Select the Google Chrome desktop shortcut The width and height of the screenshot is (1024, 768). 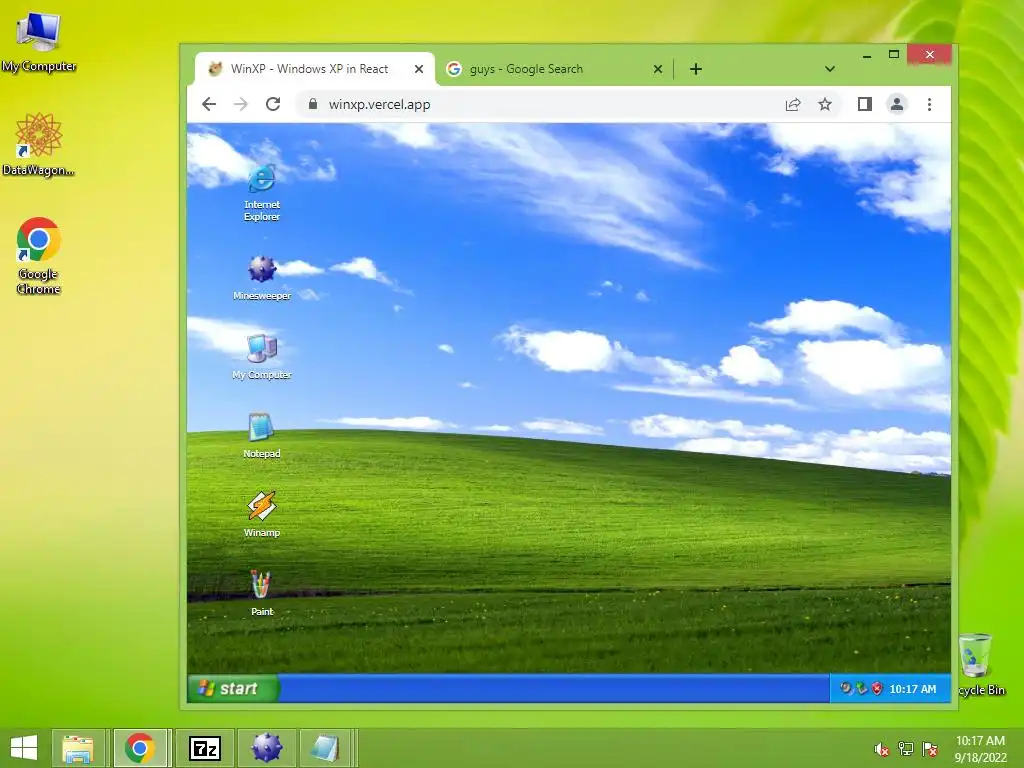(39, 256)
